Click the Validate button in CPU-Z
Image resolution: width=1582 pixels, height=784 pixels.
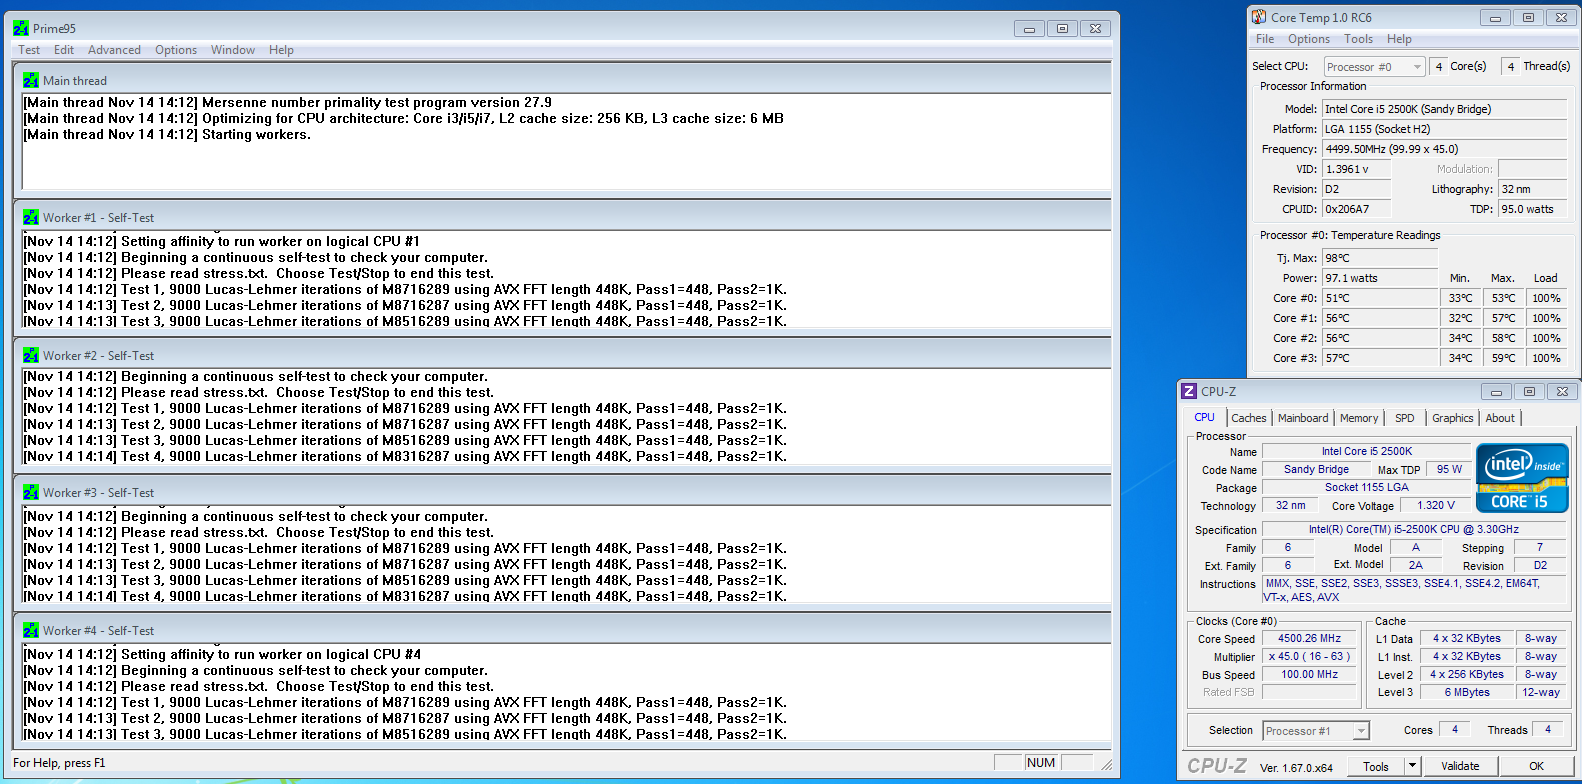tap(1460, 766)
